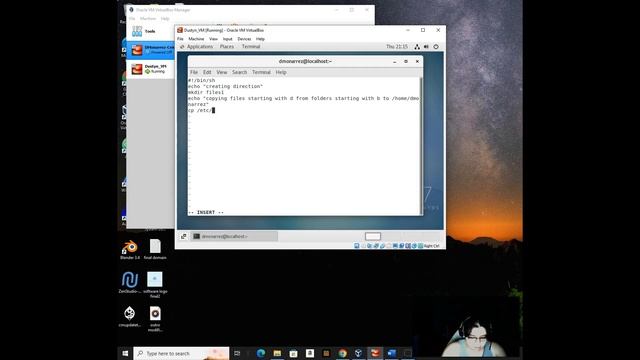The image size is (640, 360).
Task: Click the GNOME show-windows icon in bottom panel
Action: point(184,236)
